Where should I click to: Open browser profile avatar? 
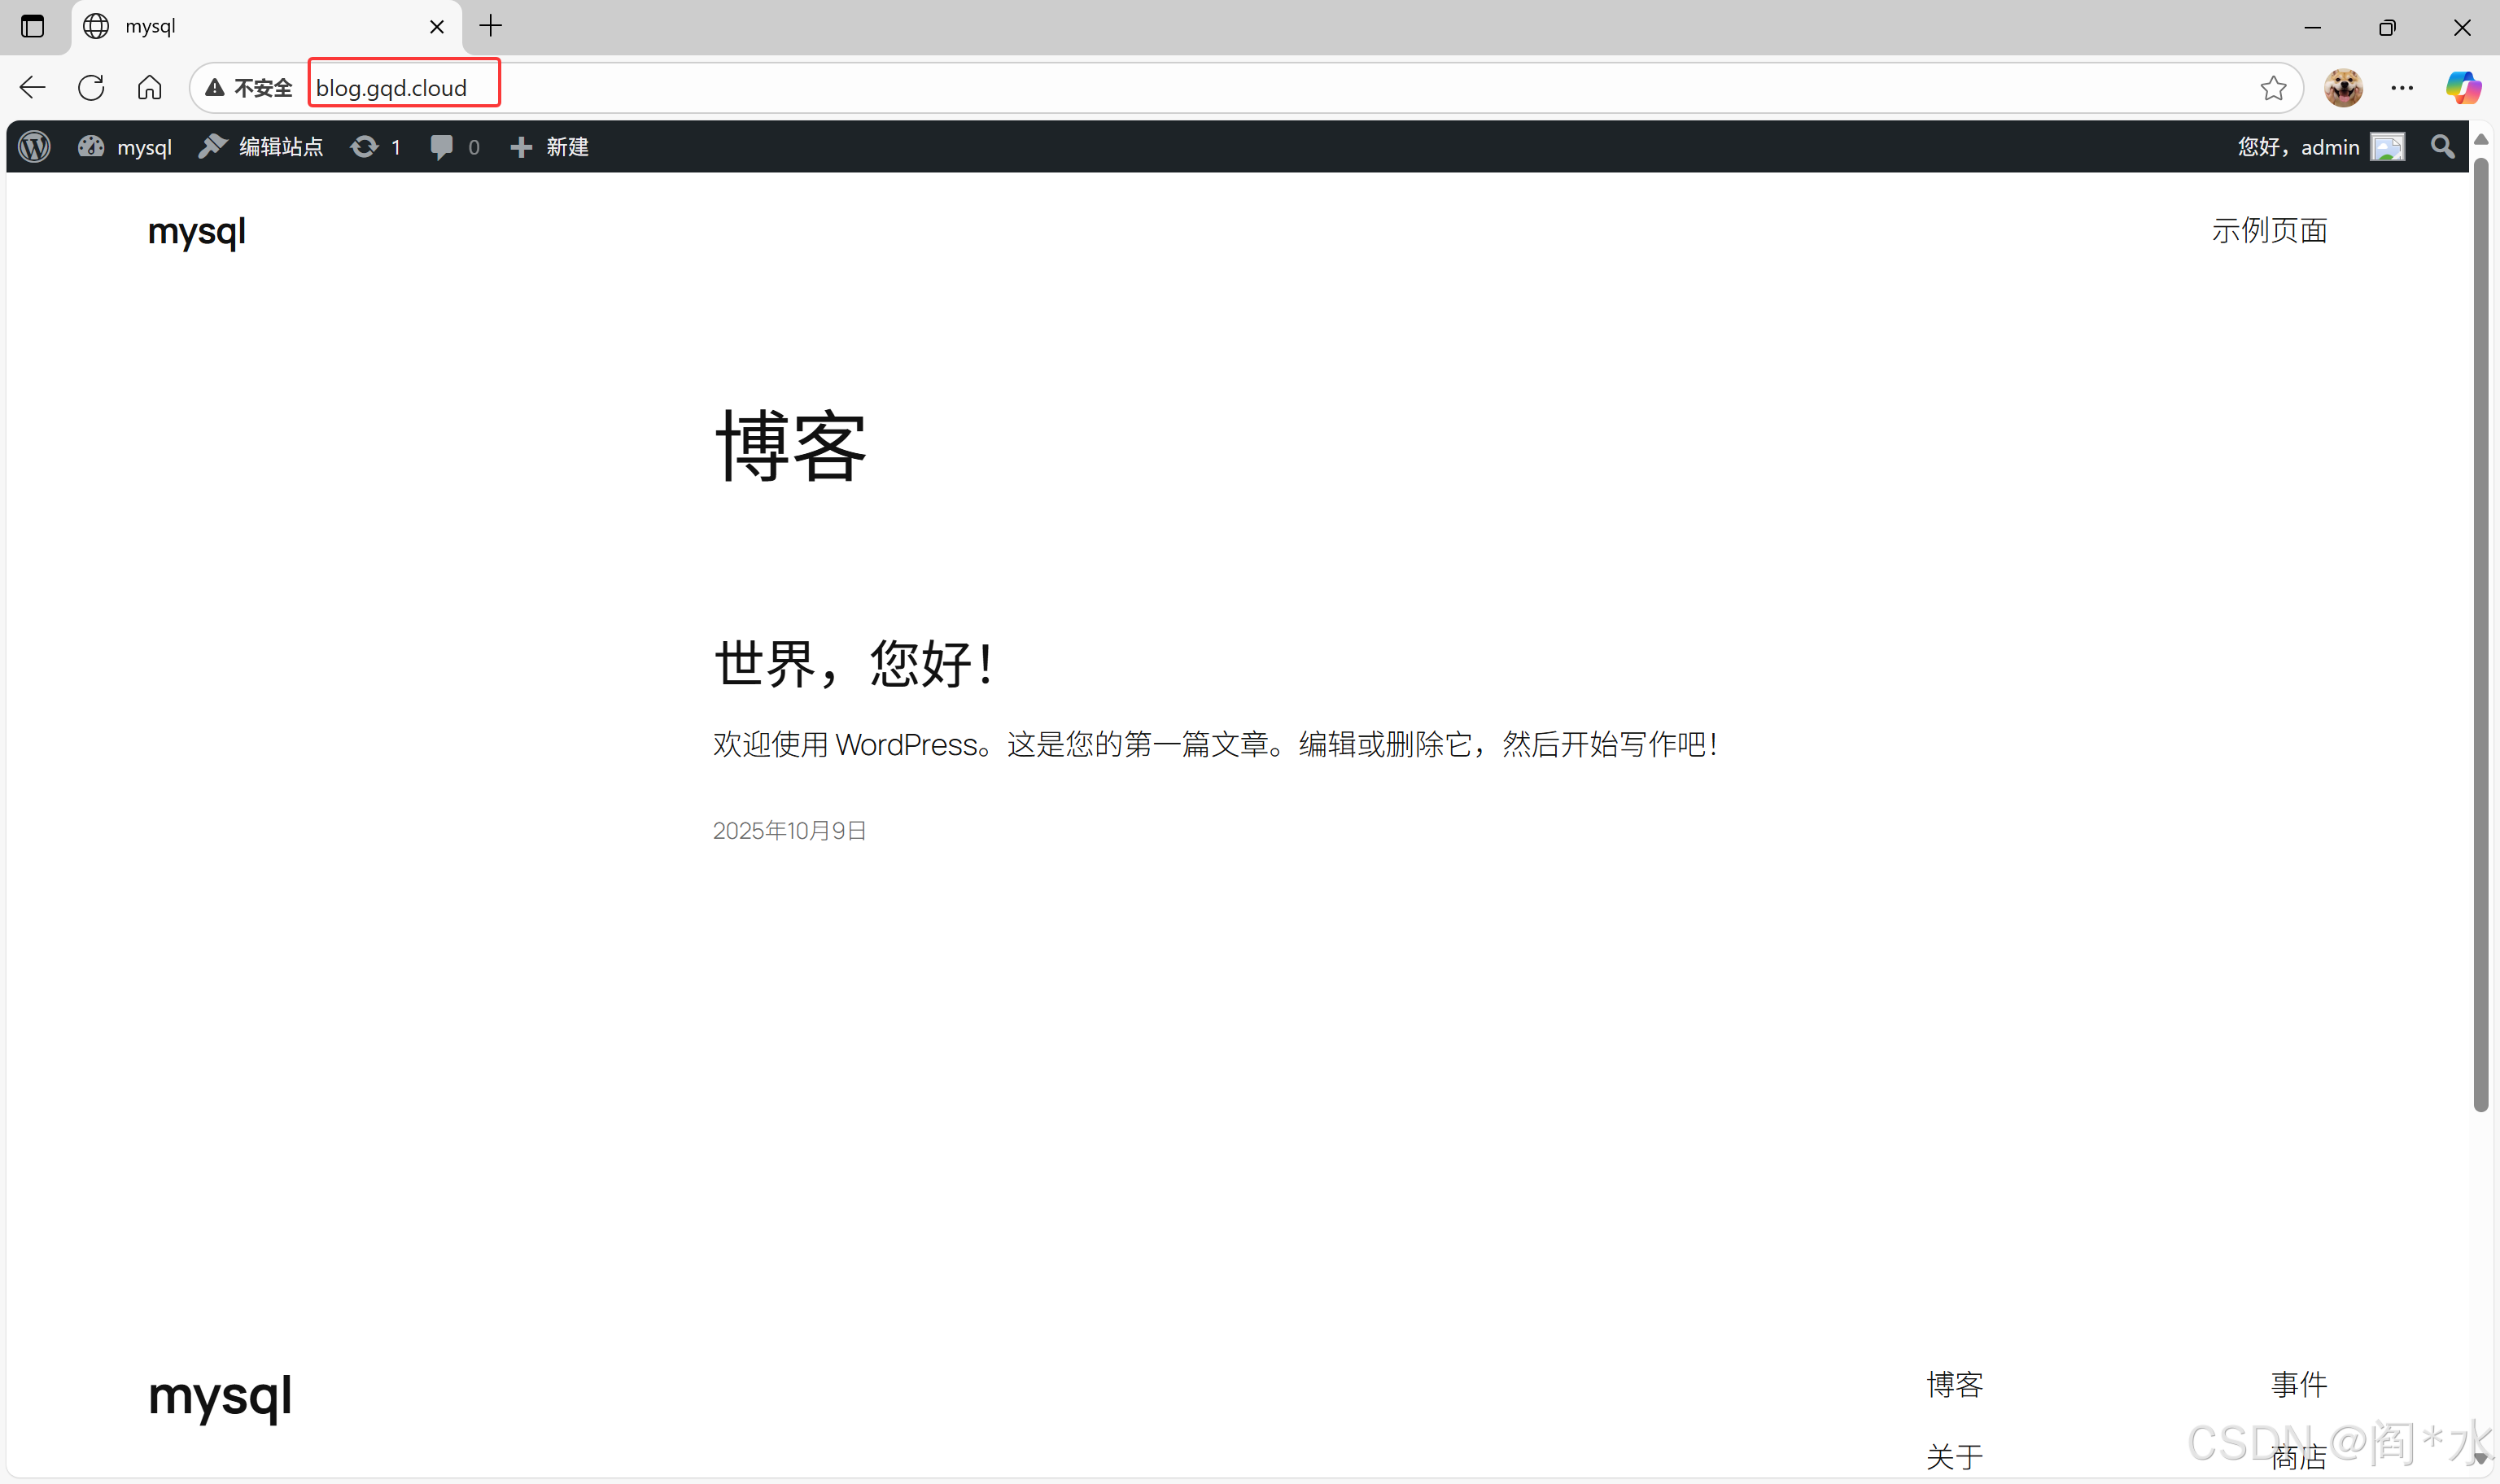pos(2343,88)
